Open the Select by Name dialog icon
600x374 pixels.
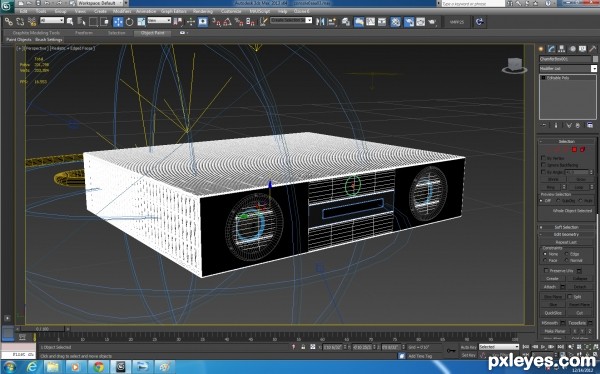click(x=81, y=22)
